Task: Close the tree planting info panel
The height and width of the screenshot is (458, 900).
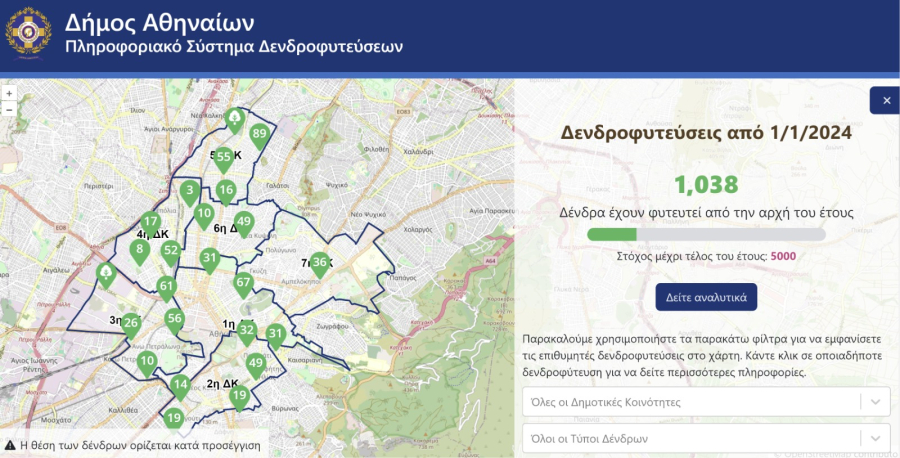Action: point(885,100)
